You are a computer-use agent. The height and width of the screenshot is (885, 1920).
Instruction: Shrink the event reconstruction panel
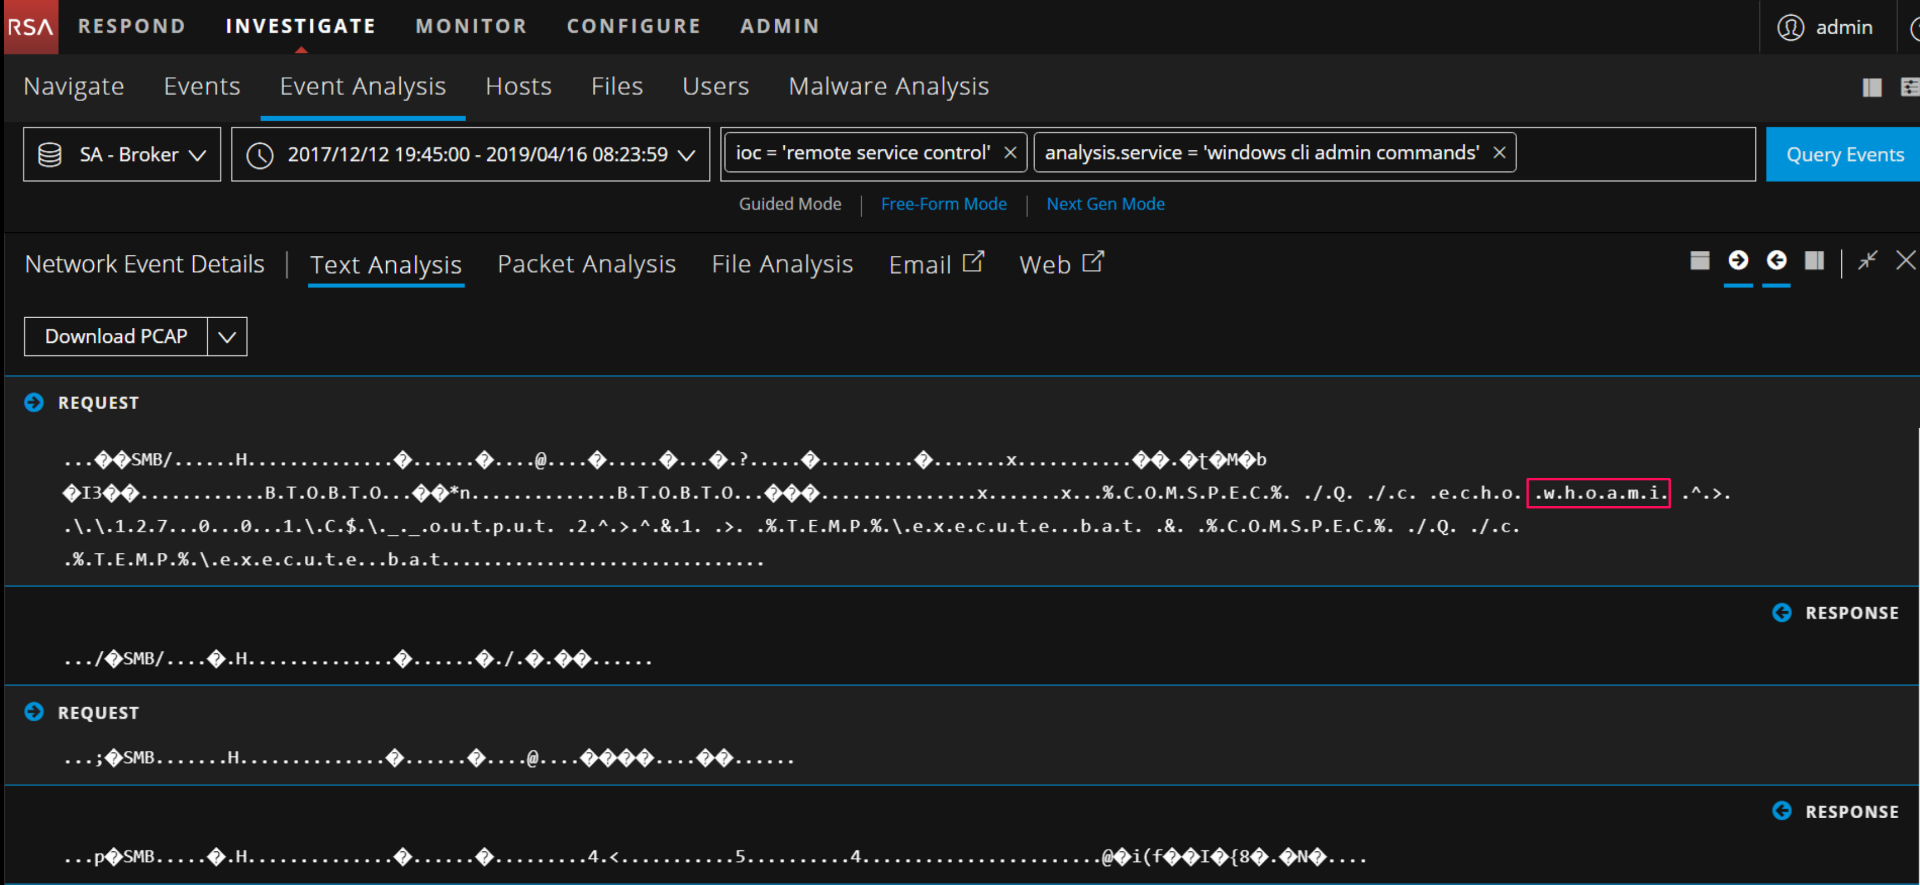click(x=1867, y=261)
